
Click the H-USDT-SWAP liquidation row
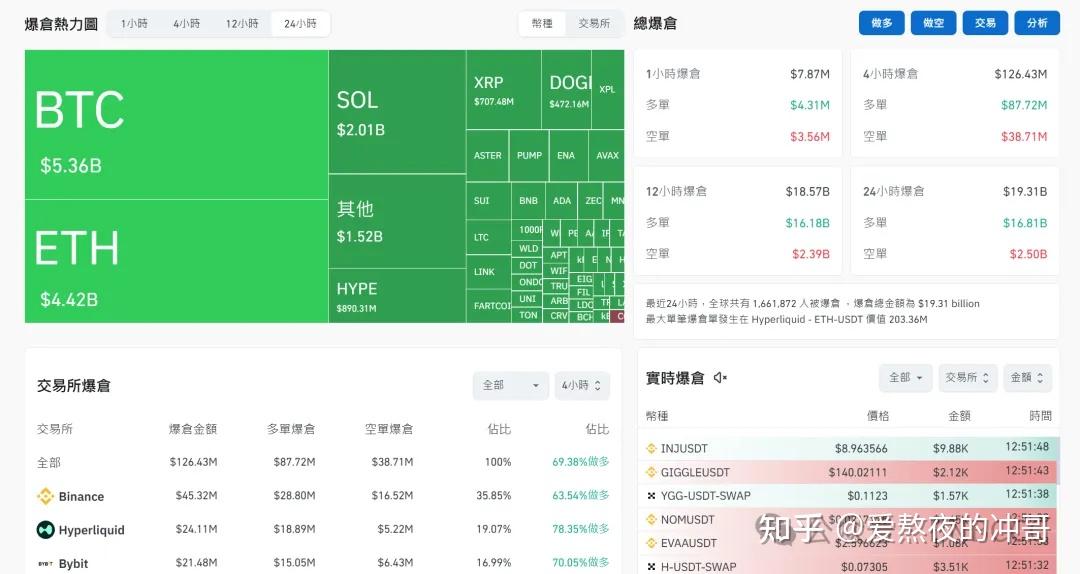[849, 566]
